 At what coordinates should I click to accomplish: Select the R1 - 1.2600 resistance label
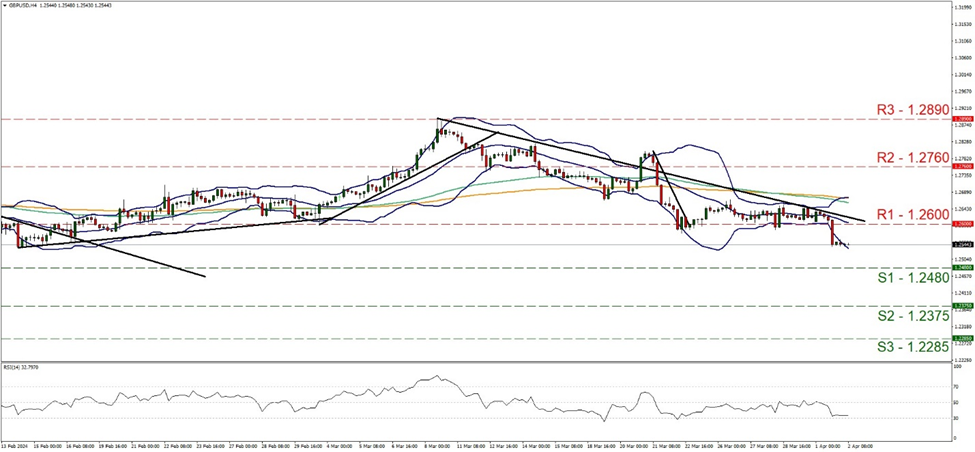[913, 214]
